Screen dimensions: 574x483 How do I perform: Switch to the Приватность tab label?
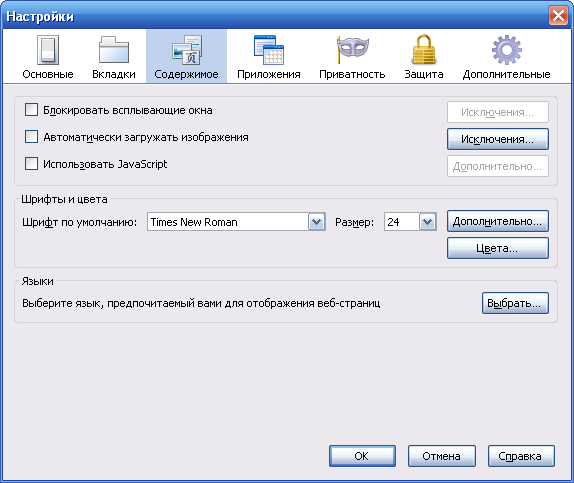(352, 74)
